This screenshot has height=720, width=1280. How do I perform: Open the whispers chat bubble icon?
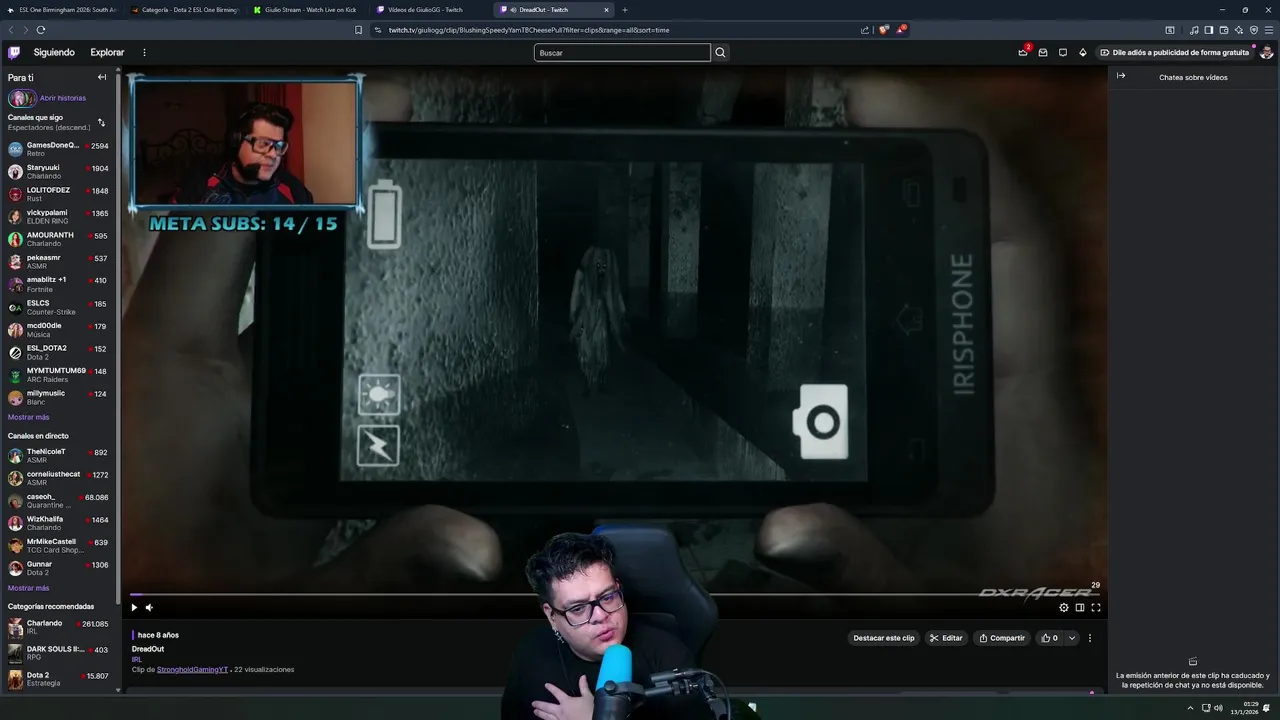1063,52
